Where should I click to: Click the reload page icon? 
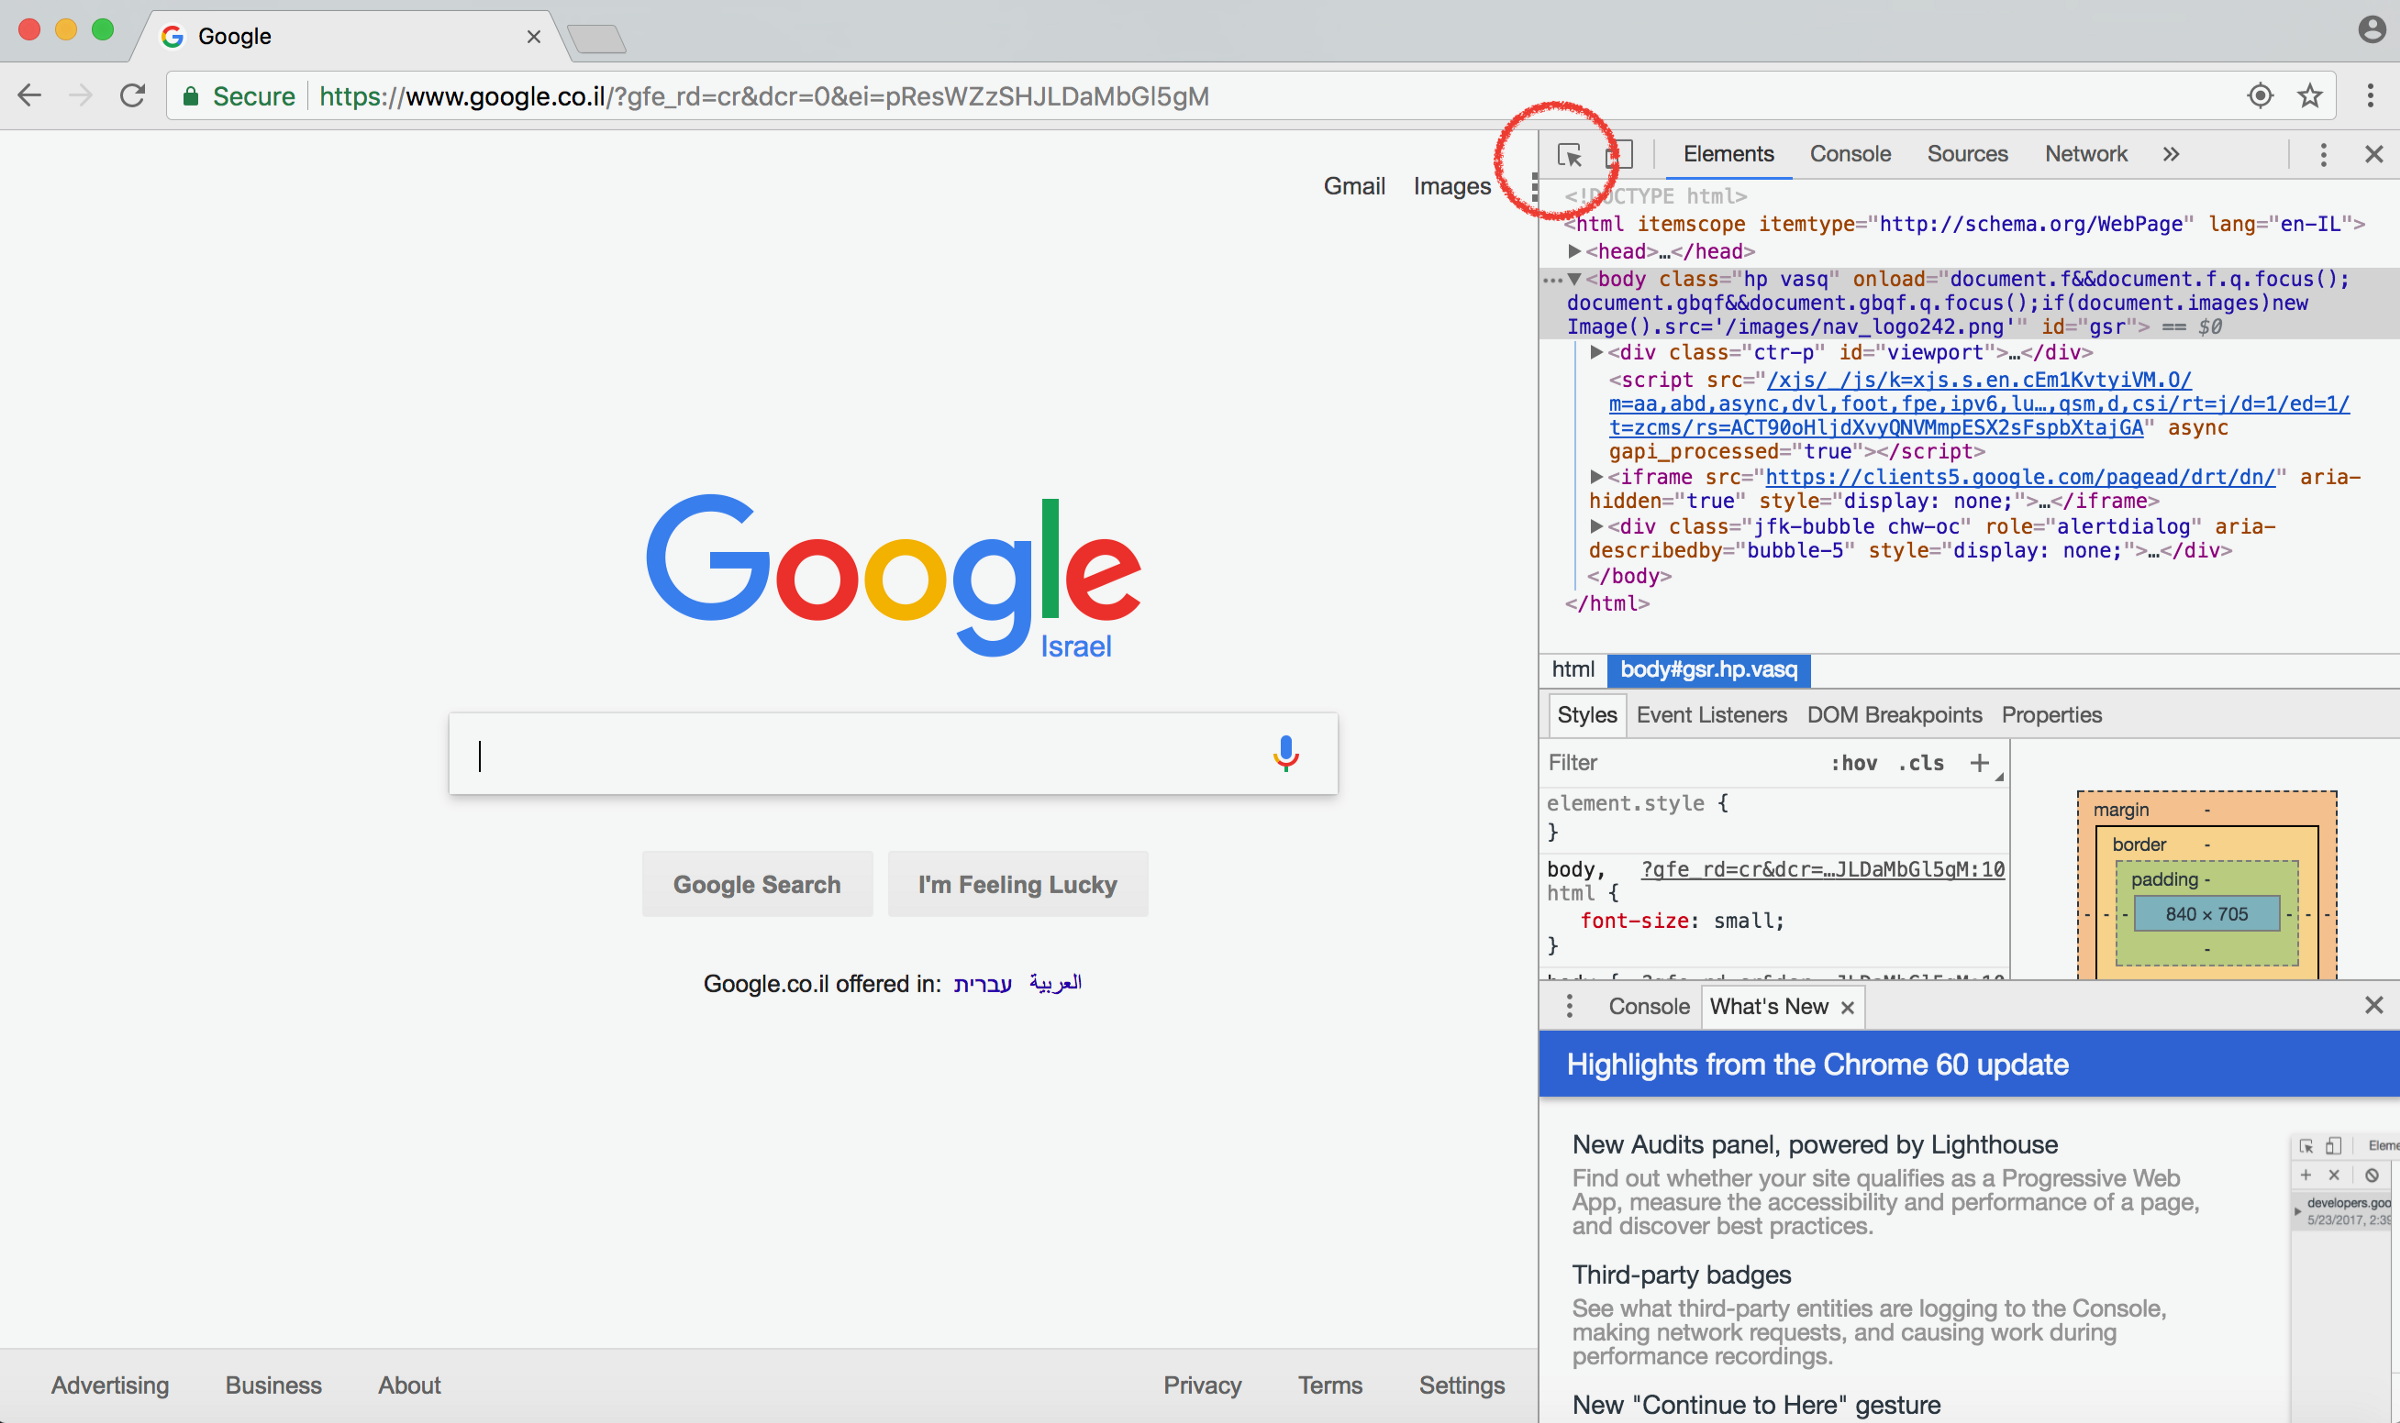tap(133, 96)
